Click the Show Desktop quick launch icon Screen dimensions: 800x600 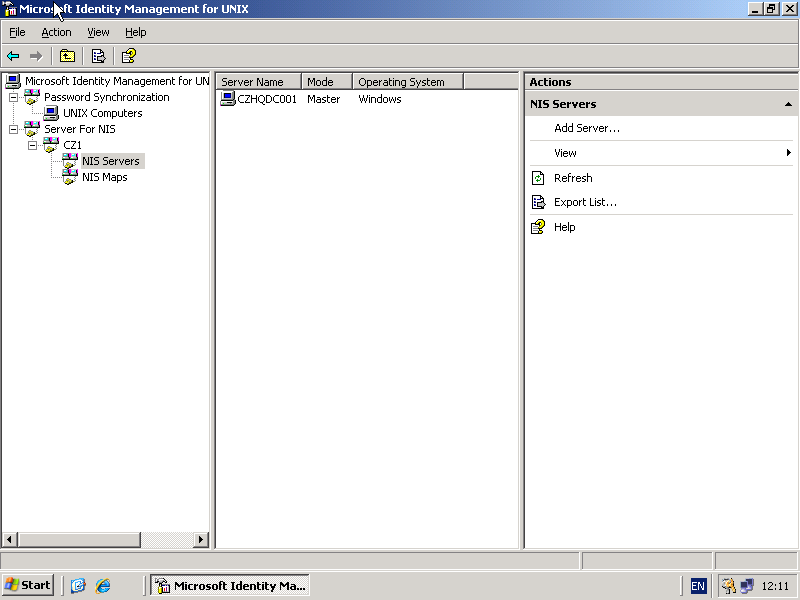pos(78,585)
